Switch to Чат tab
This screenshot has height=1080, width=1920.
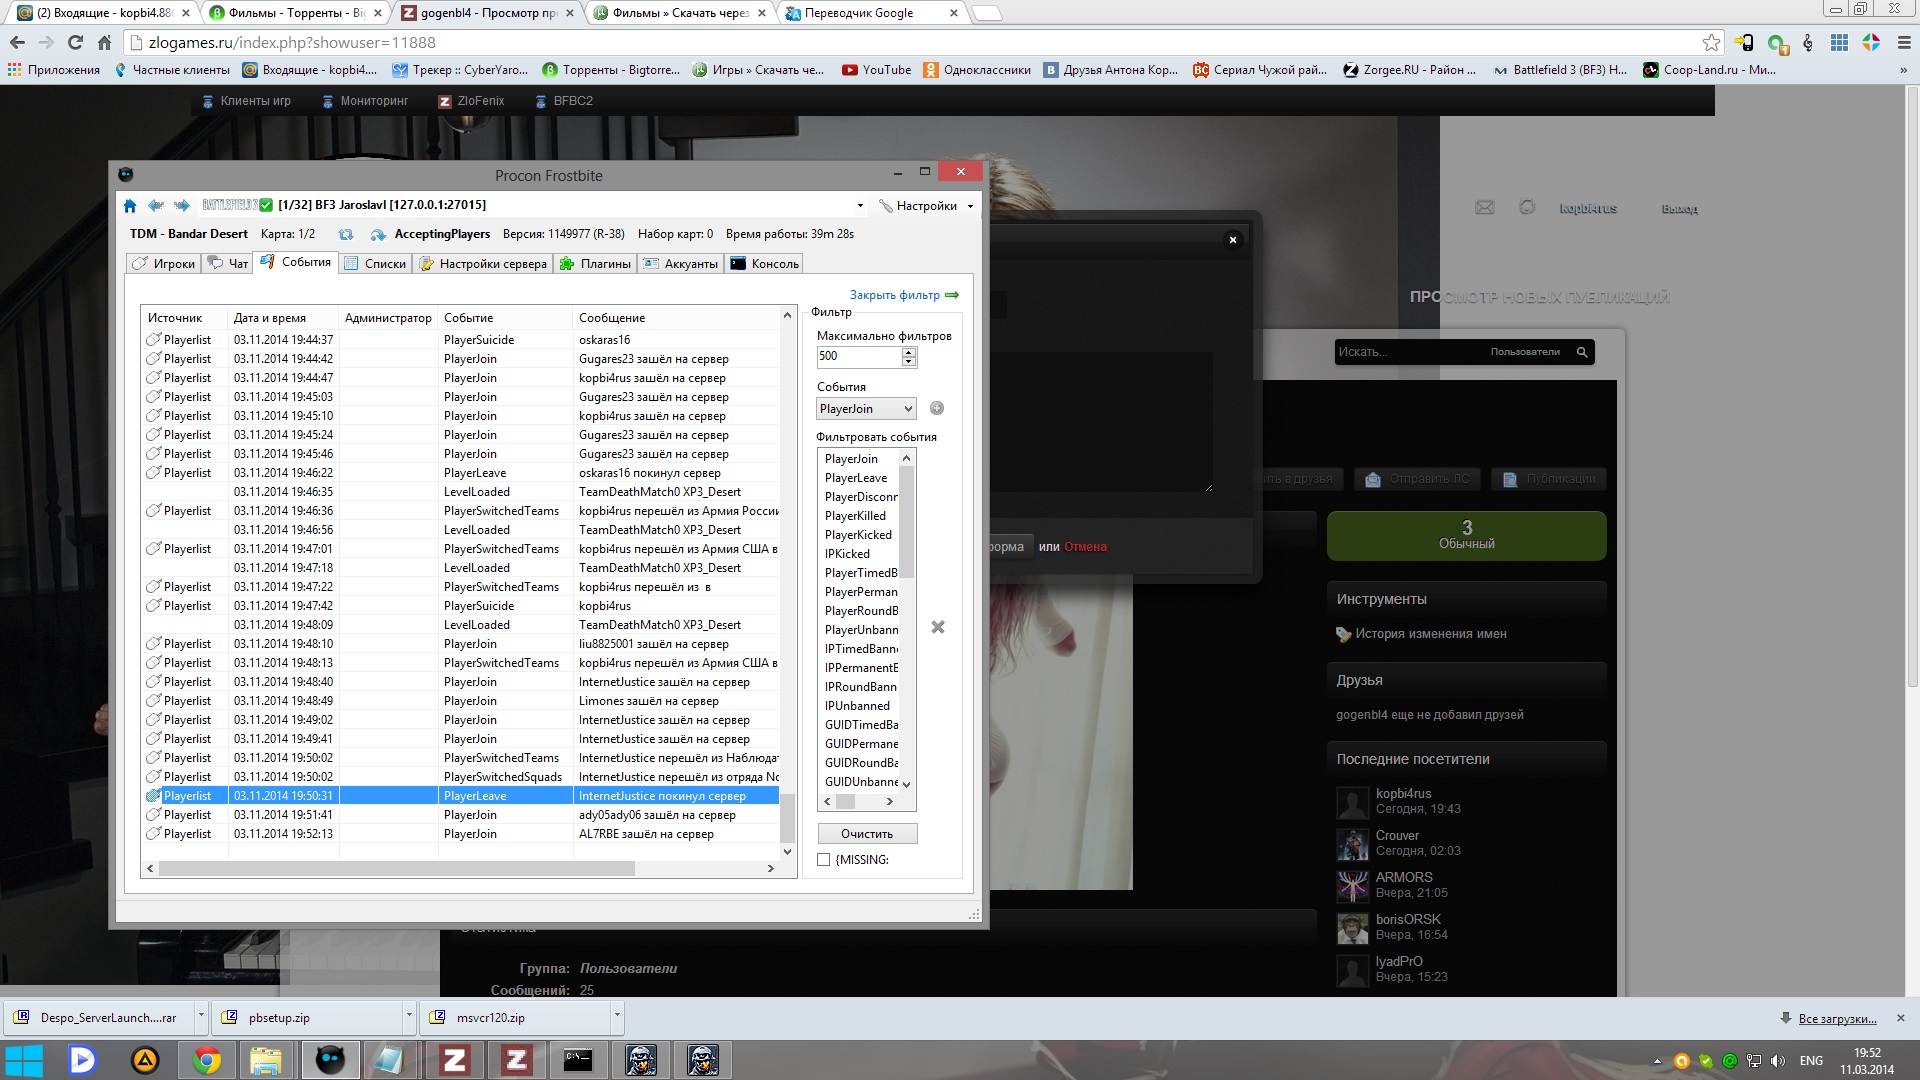click(228, 264)
